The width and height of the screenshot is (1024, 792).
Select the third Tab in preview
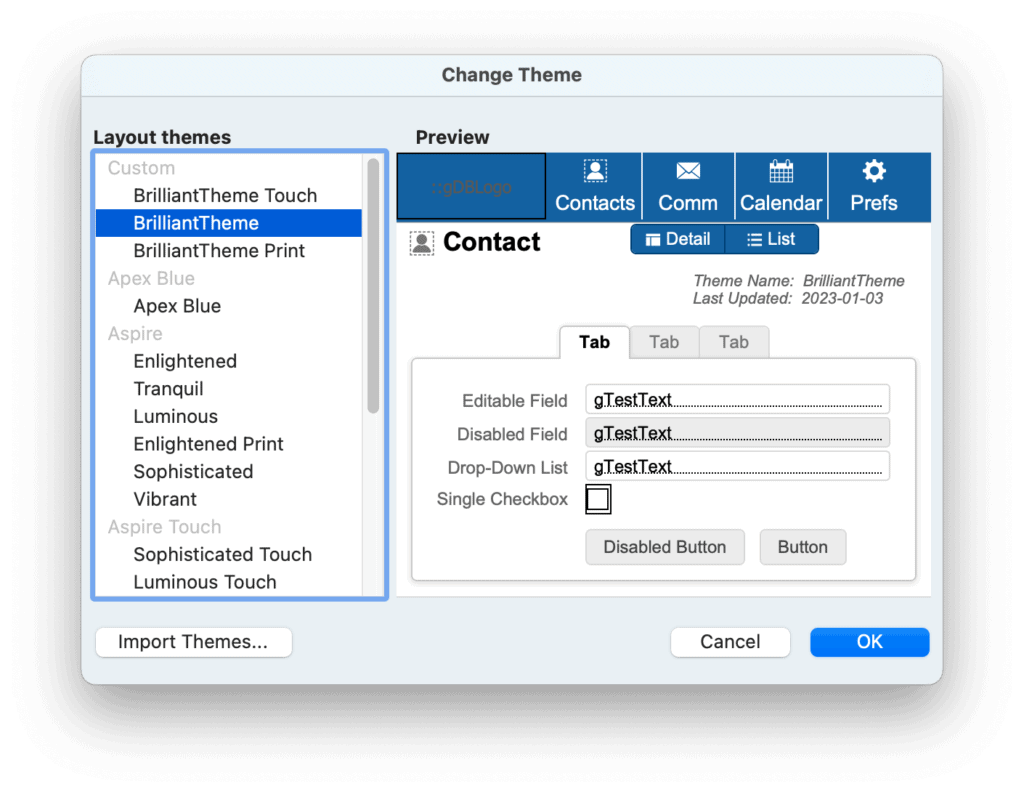733,342
